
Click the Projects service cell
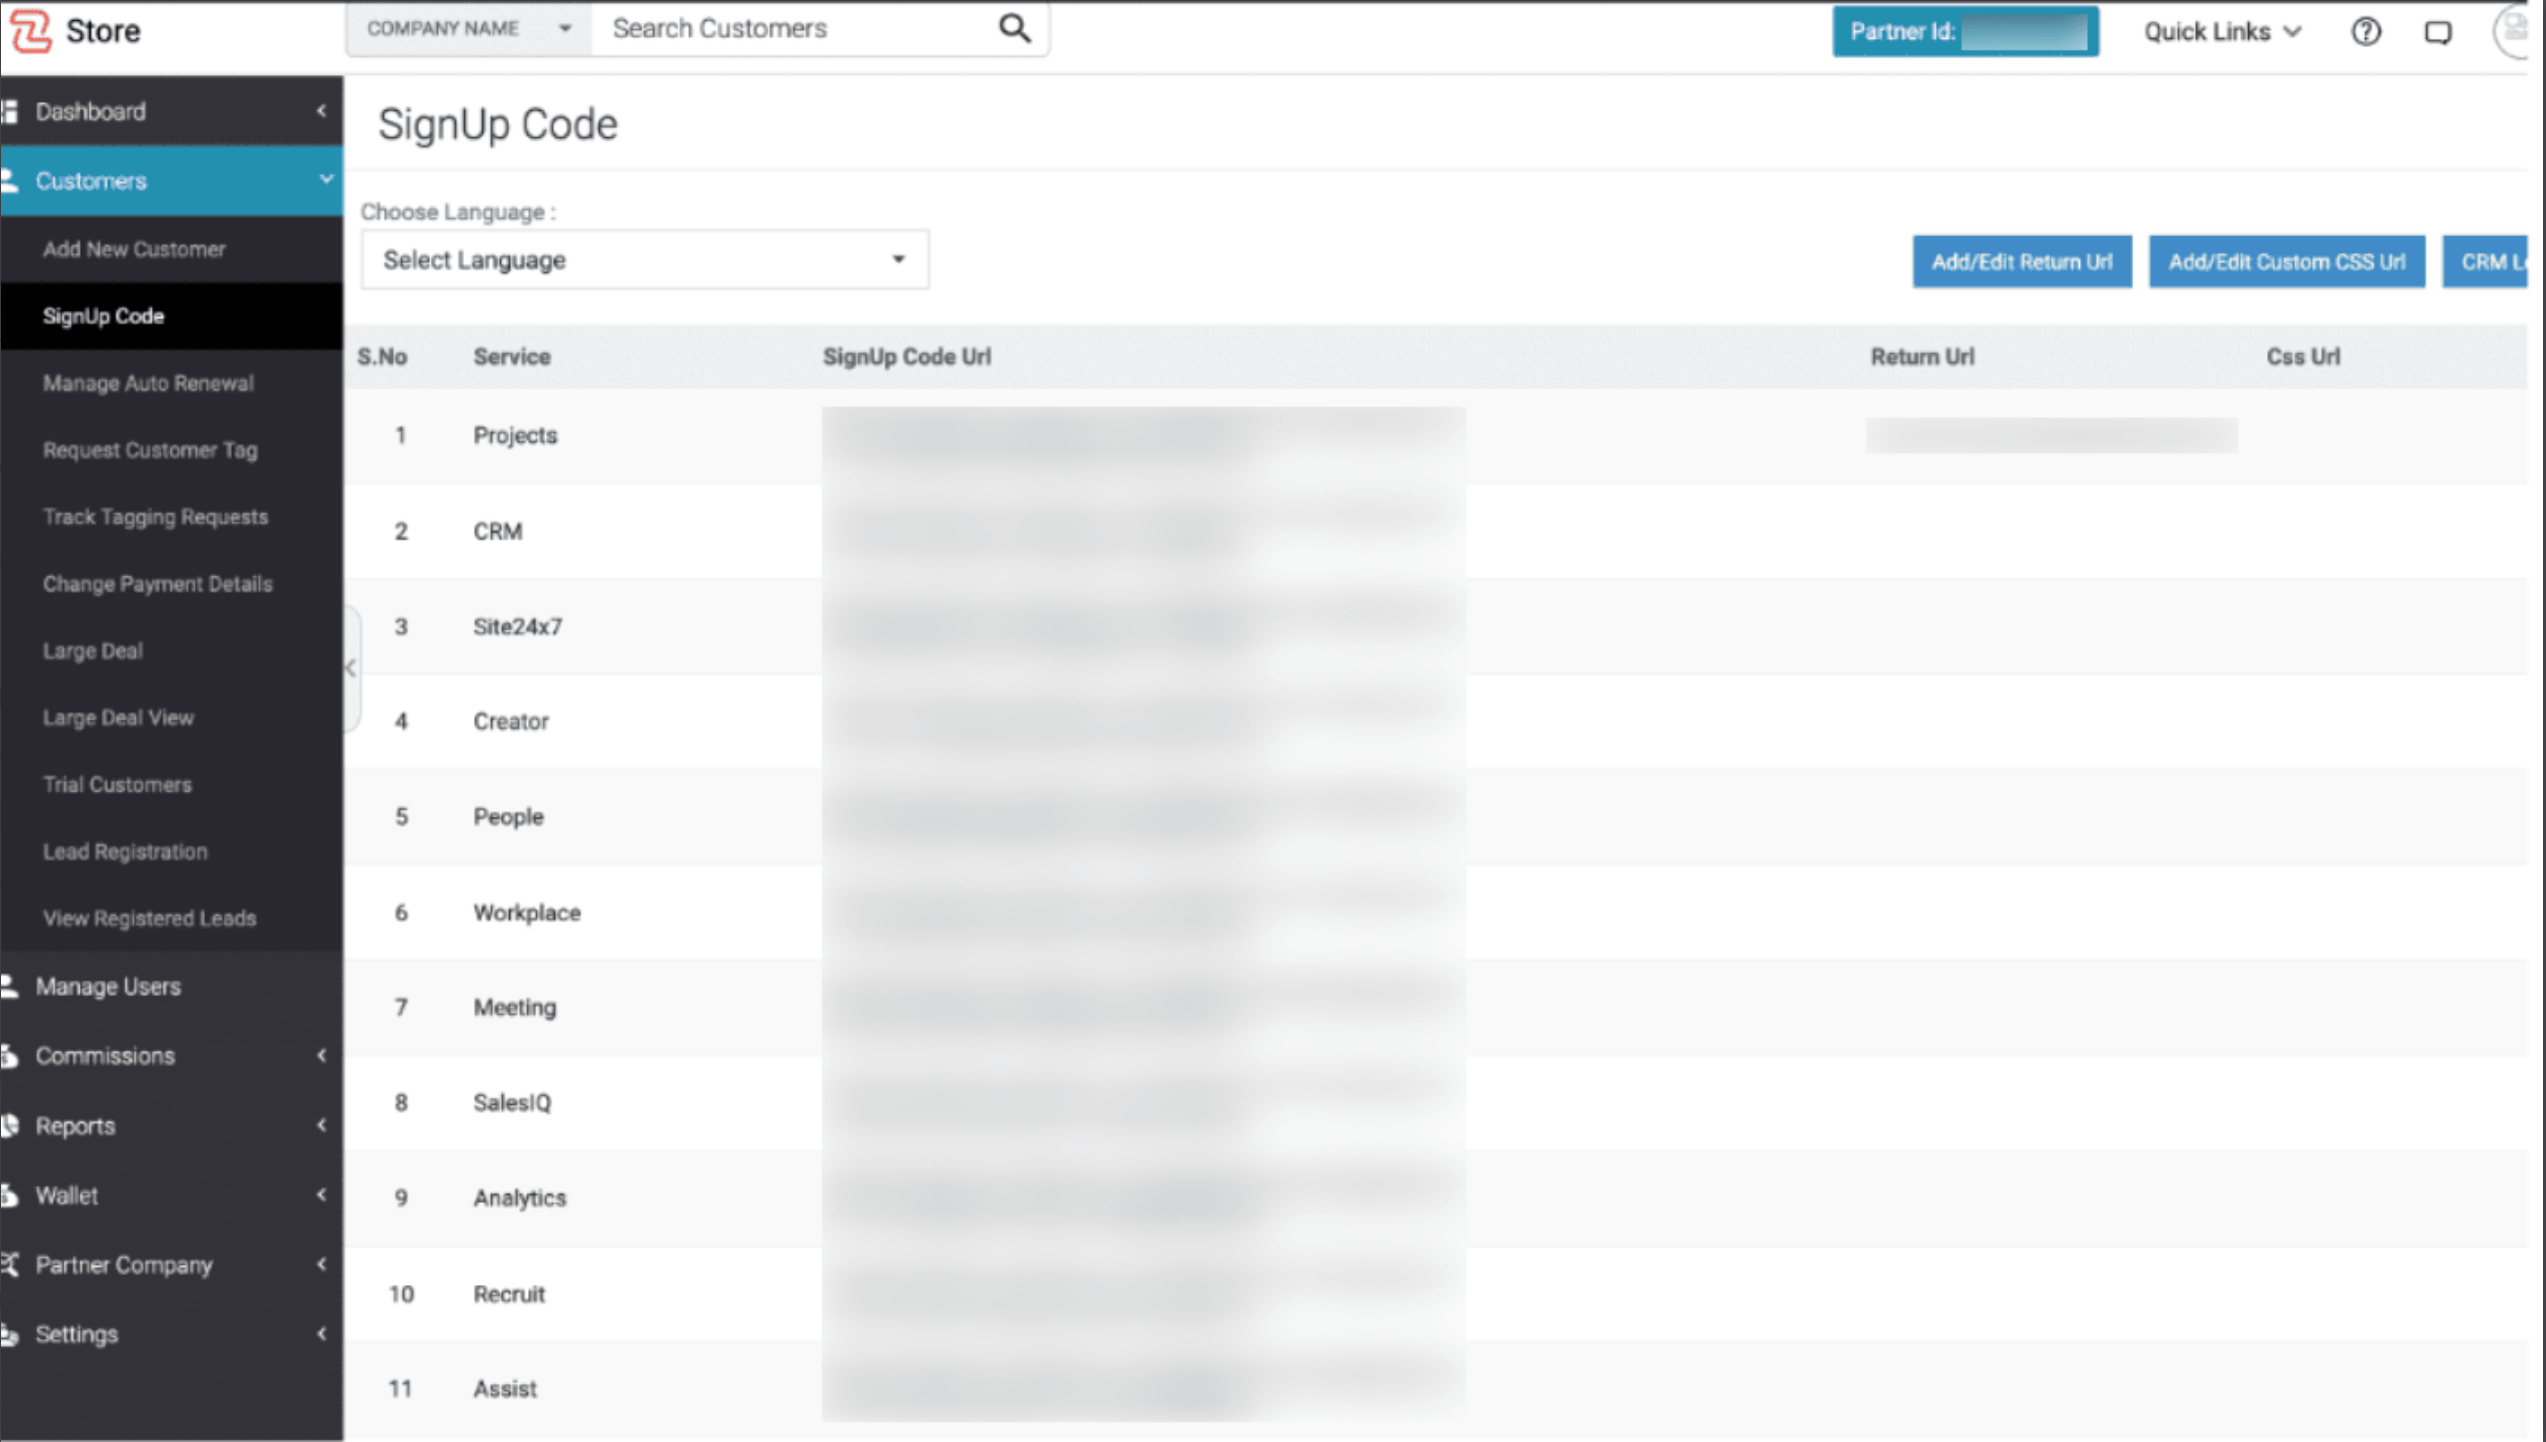pos(515,436)
